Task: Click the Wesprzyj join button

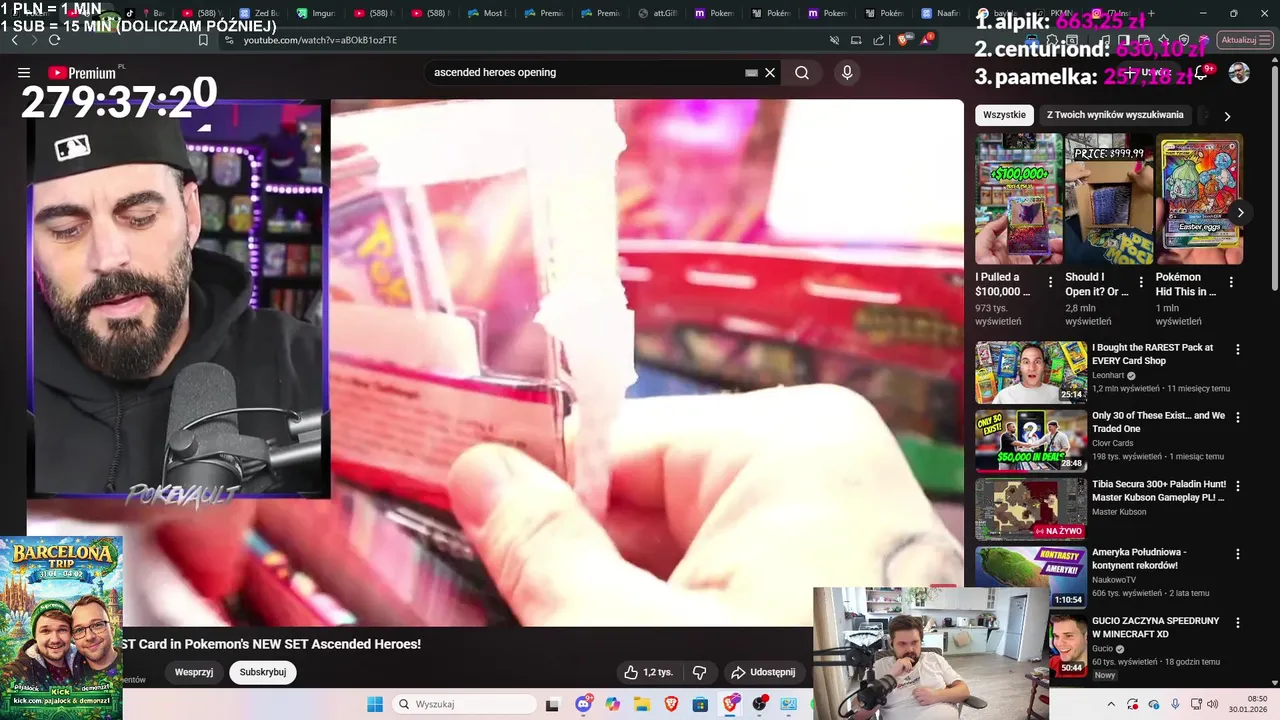Action: pyautogui.click(x=194, y=673)
